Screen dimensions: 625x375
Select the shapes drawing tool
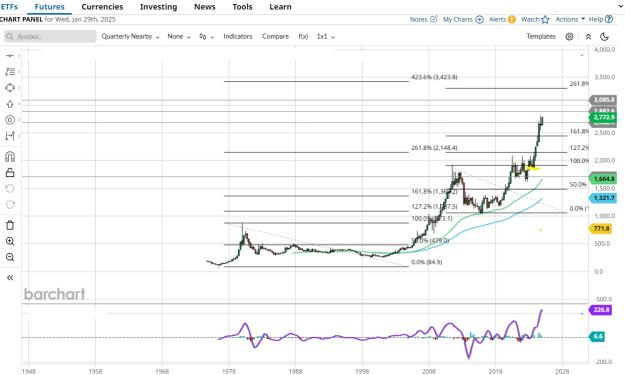[10, 88]
